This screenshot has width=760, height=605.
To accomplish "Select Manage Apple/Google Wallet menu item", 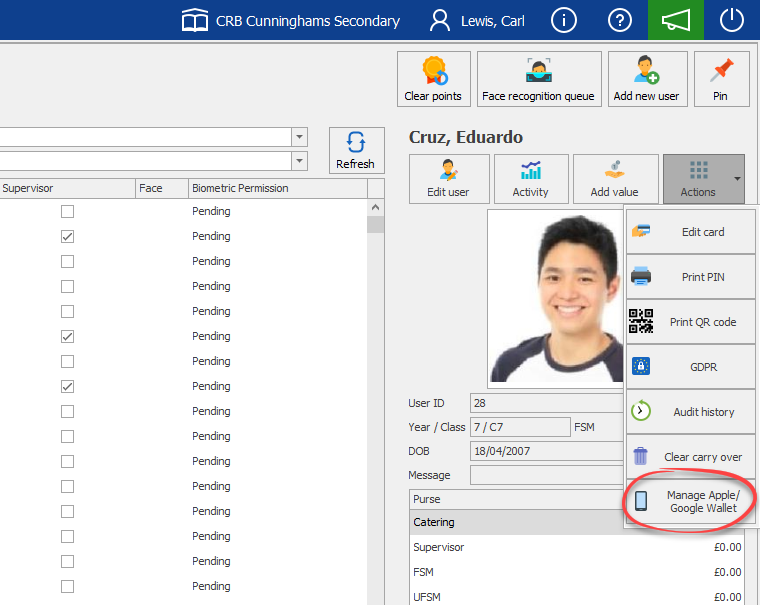I will point(690,501).
